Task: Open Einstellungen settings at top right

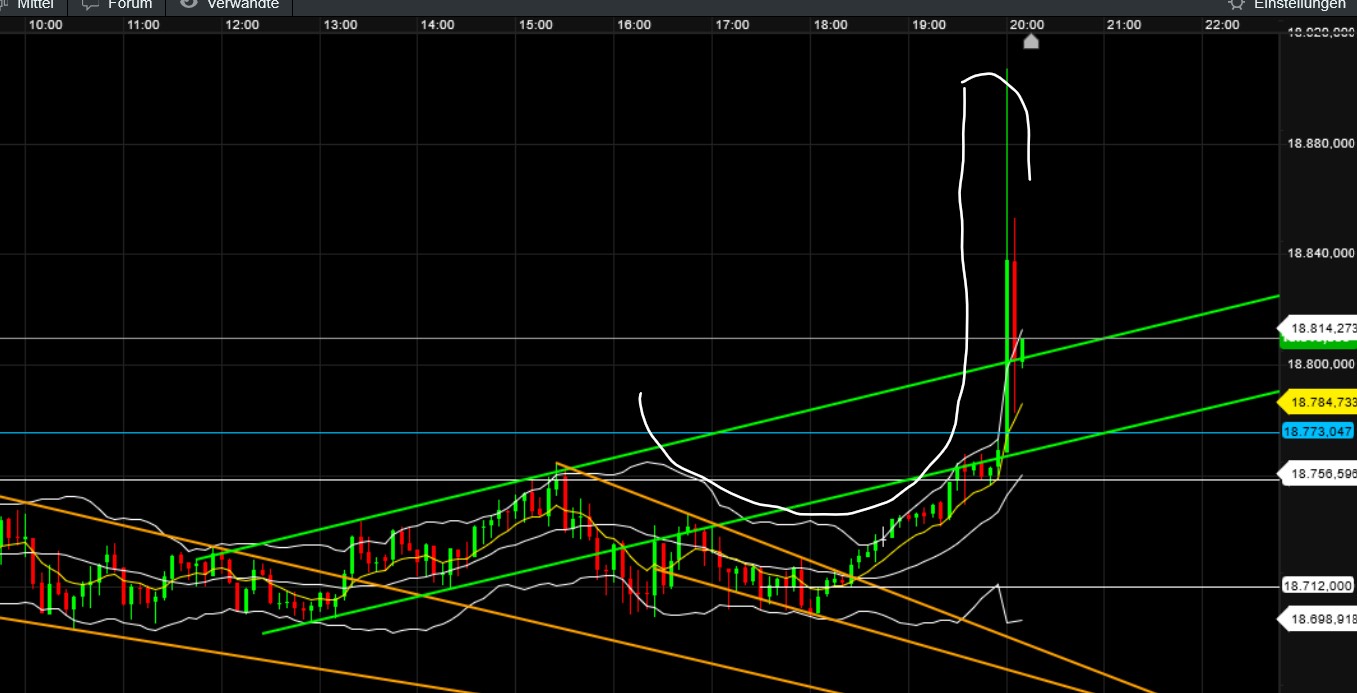Action: [1288, 4]
